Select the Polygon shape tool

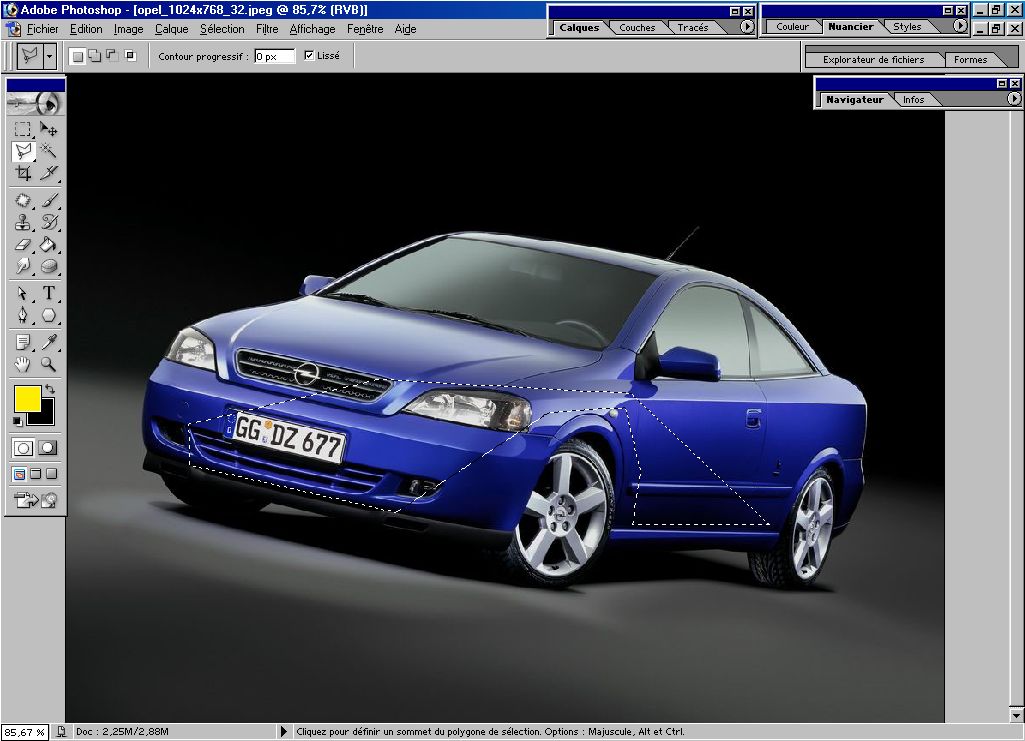[48, 315]
